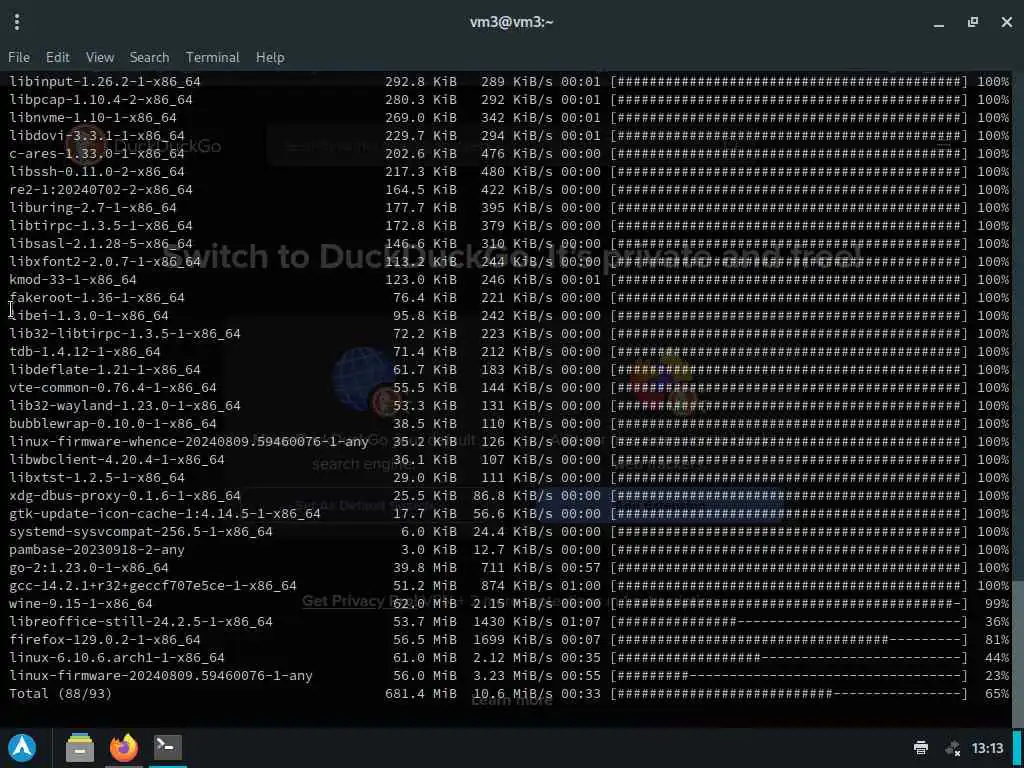Image resolution: width=1024 pixels, height=768 pixels.
Task: Click the lib32-wayland-1.23.0-1-x86_64 line
Action: [509, 406]
